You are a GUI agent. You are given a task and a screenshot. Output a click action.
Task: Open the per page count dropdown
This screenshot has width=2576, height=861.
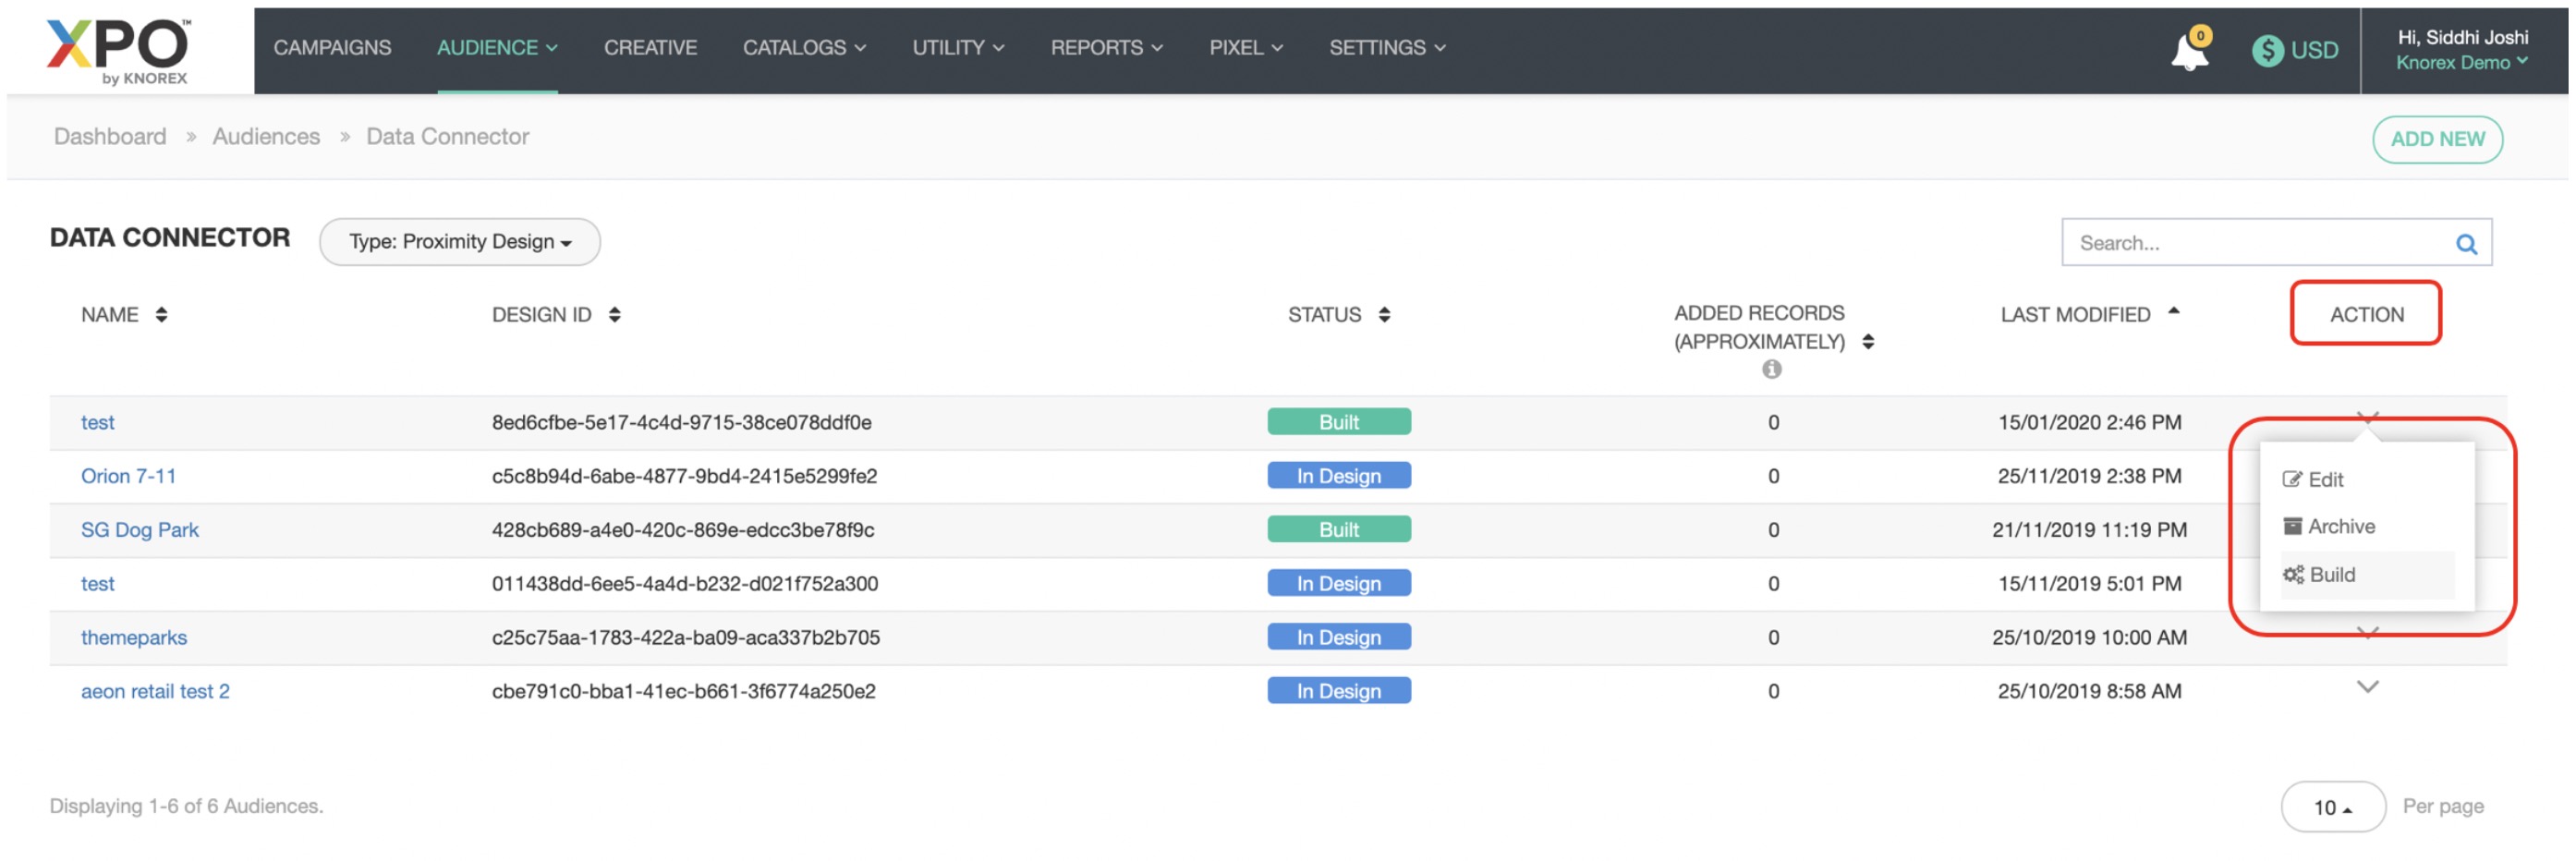coord(2332,807)
